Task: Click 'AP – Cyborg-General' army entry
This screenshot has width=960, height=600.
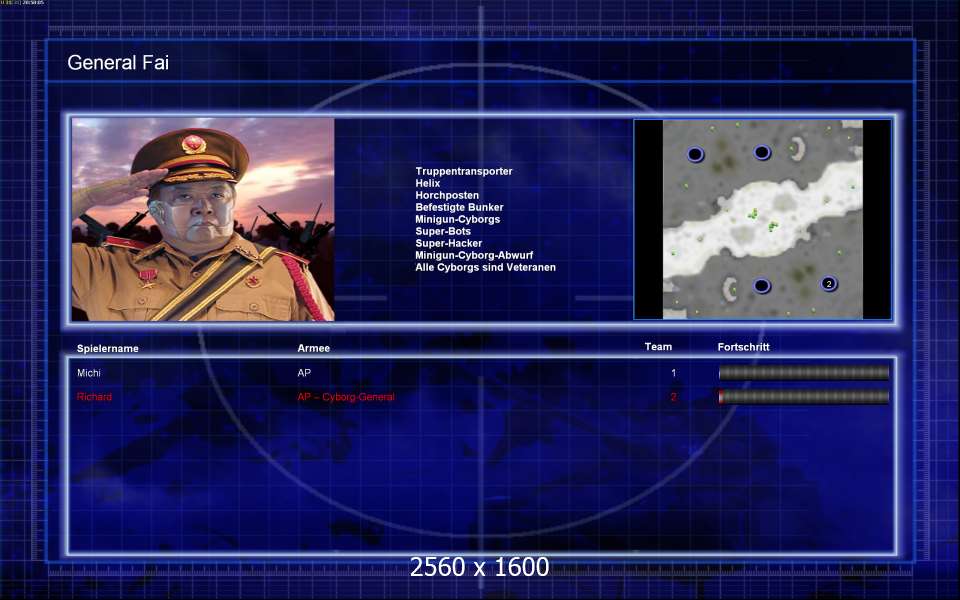Action: 346,397
